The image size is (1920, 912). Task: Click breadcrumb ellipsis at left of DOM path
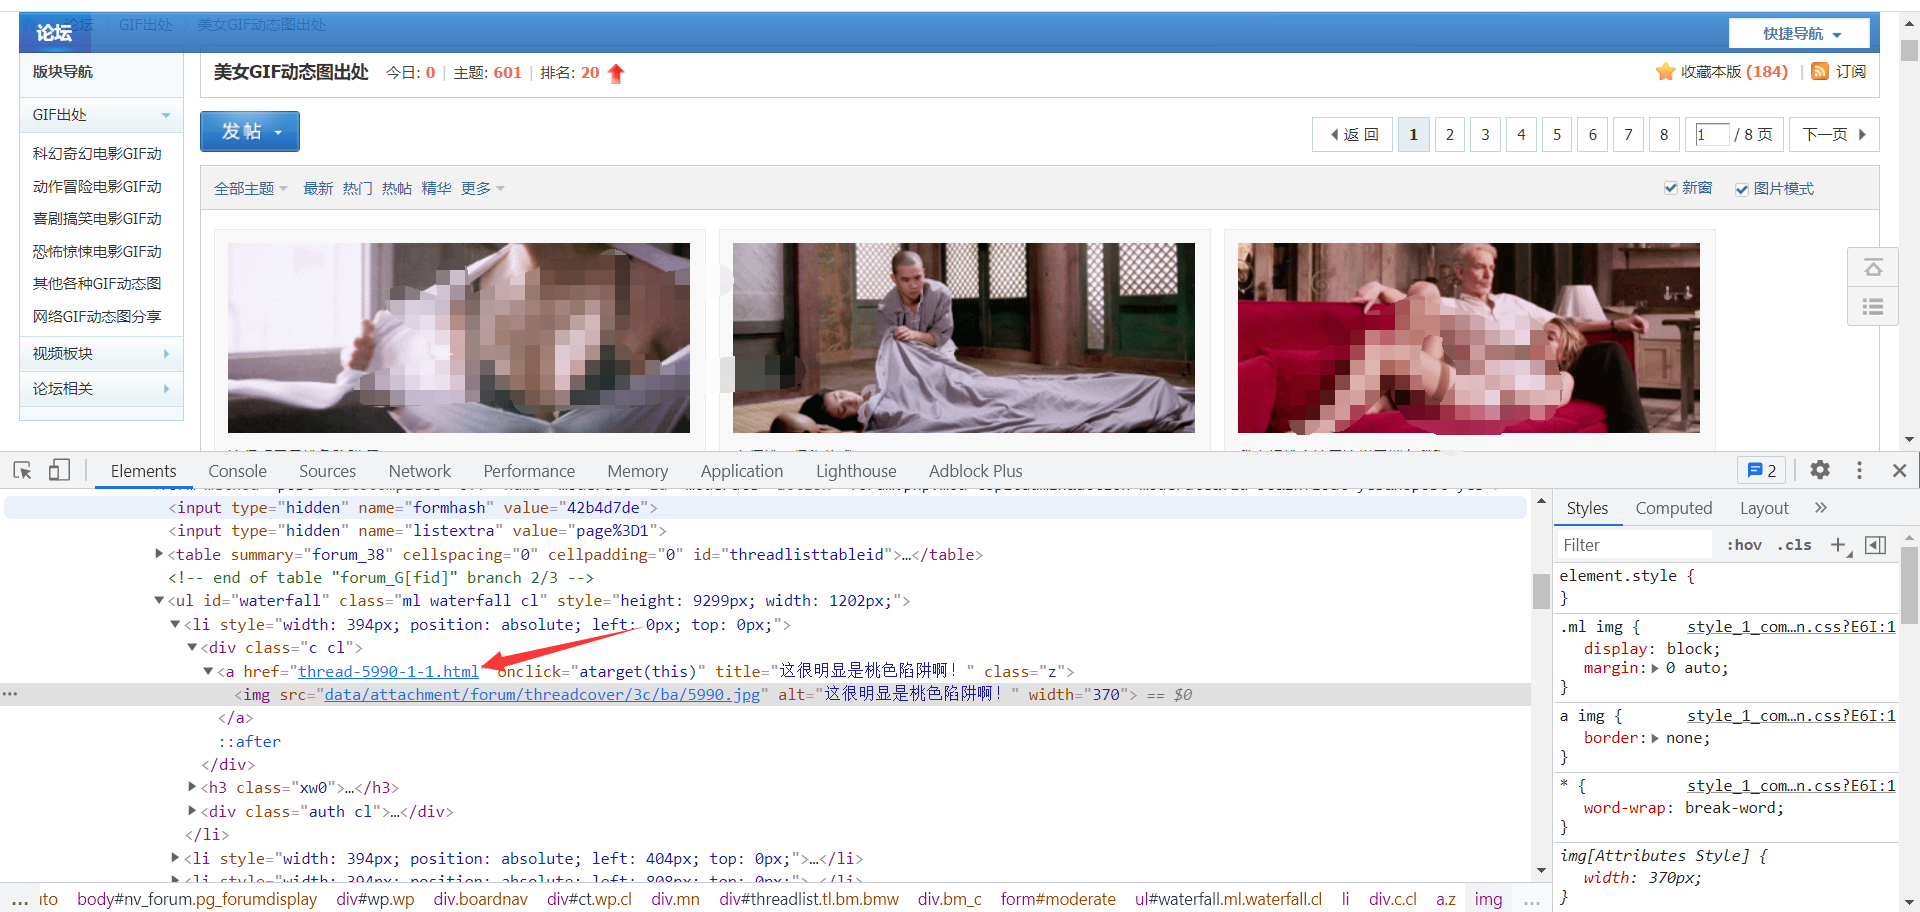click(20, 899)
